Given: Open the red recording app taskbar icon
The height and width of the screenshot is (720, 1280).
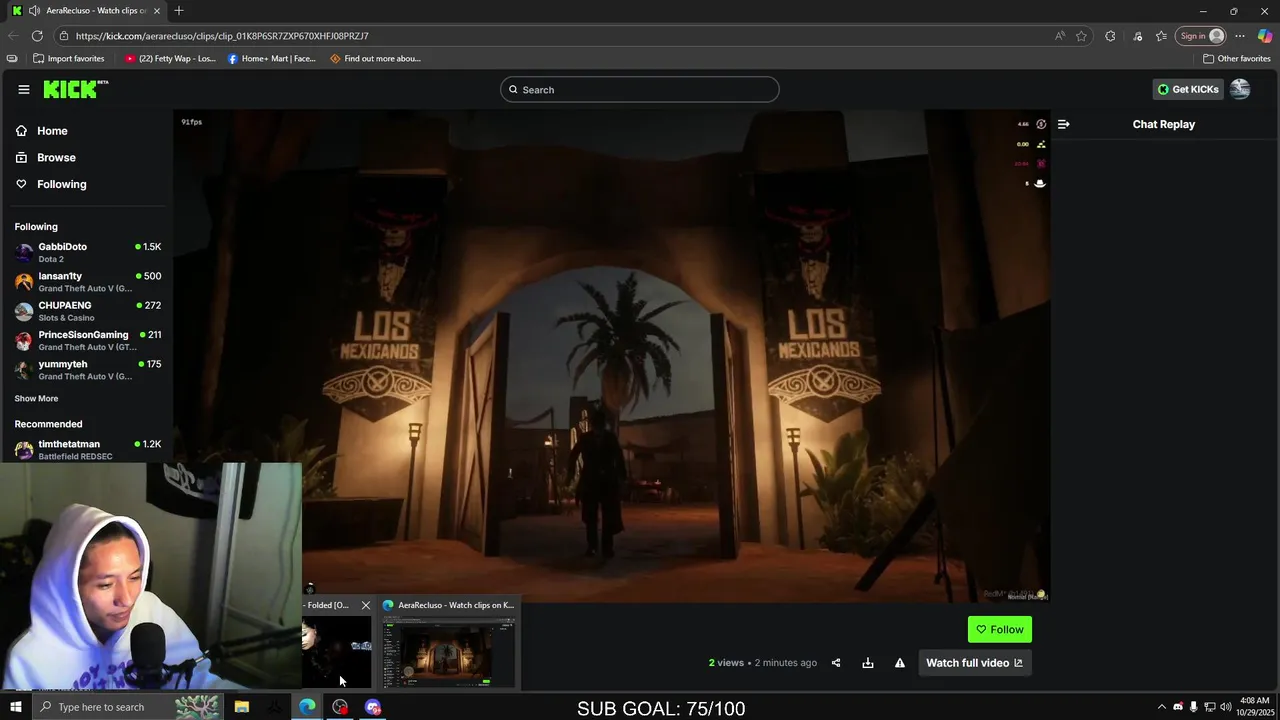Looking at the screenshot, I should point(340,707).
